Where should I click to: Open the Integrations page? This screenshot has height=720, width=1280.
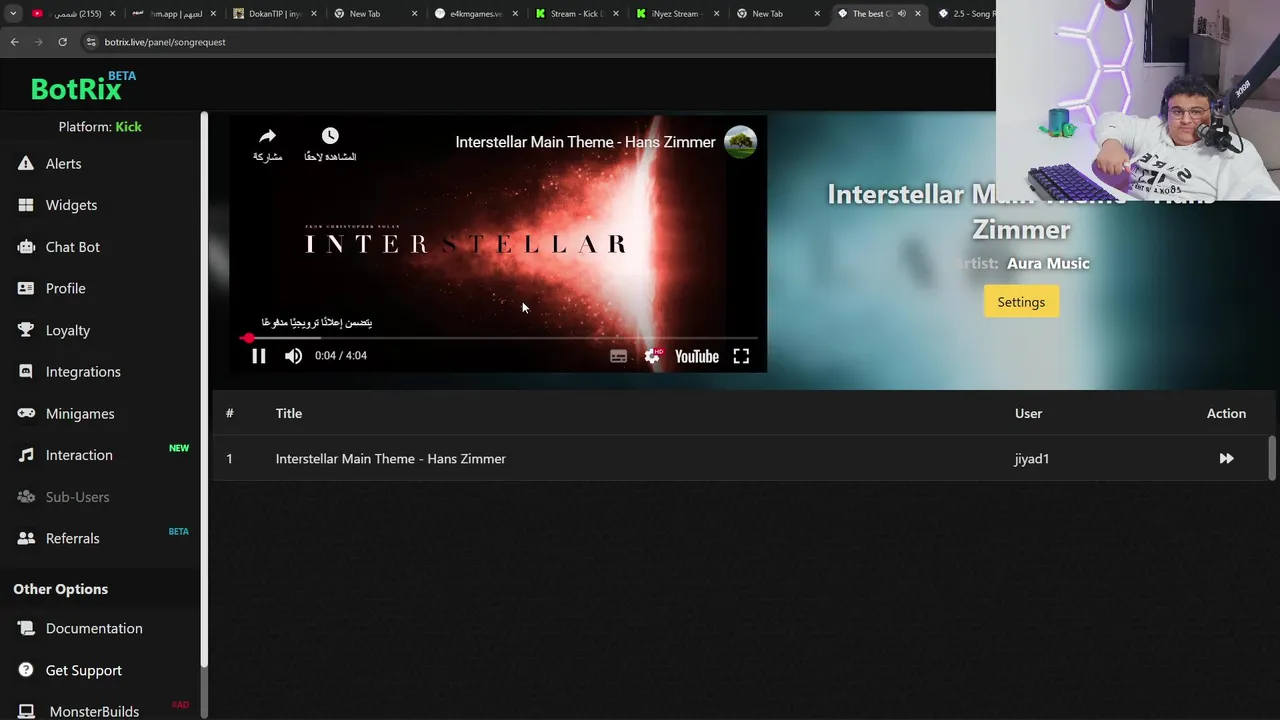tap(83, 372)
